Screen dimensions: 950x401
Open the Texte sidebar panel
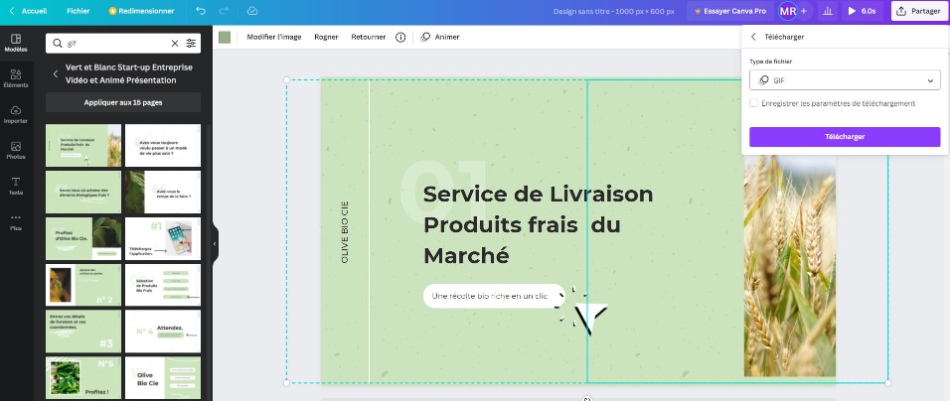[16, 186]
